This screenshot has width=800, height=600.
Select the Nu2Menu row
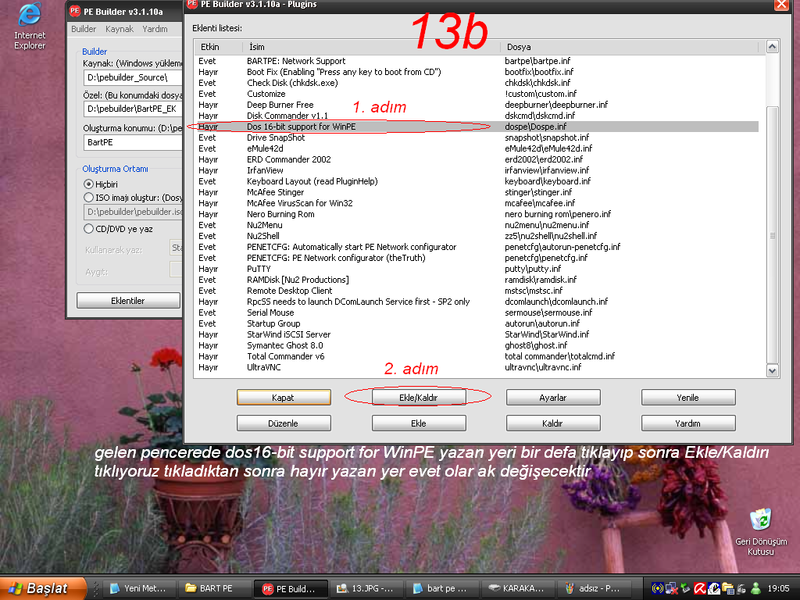[x=477, y=225]
